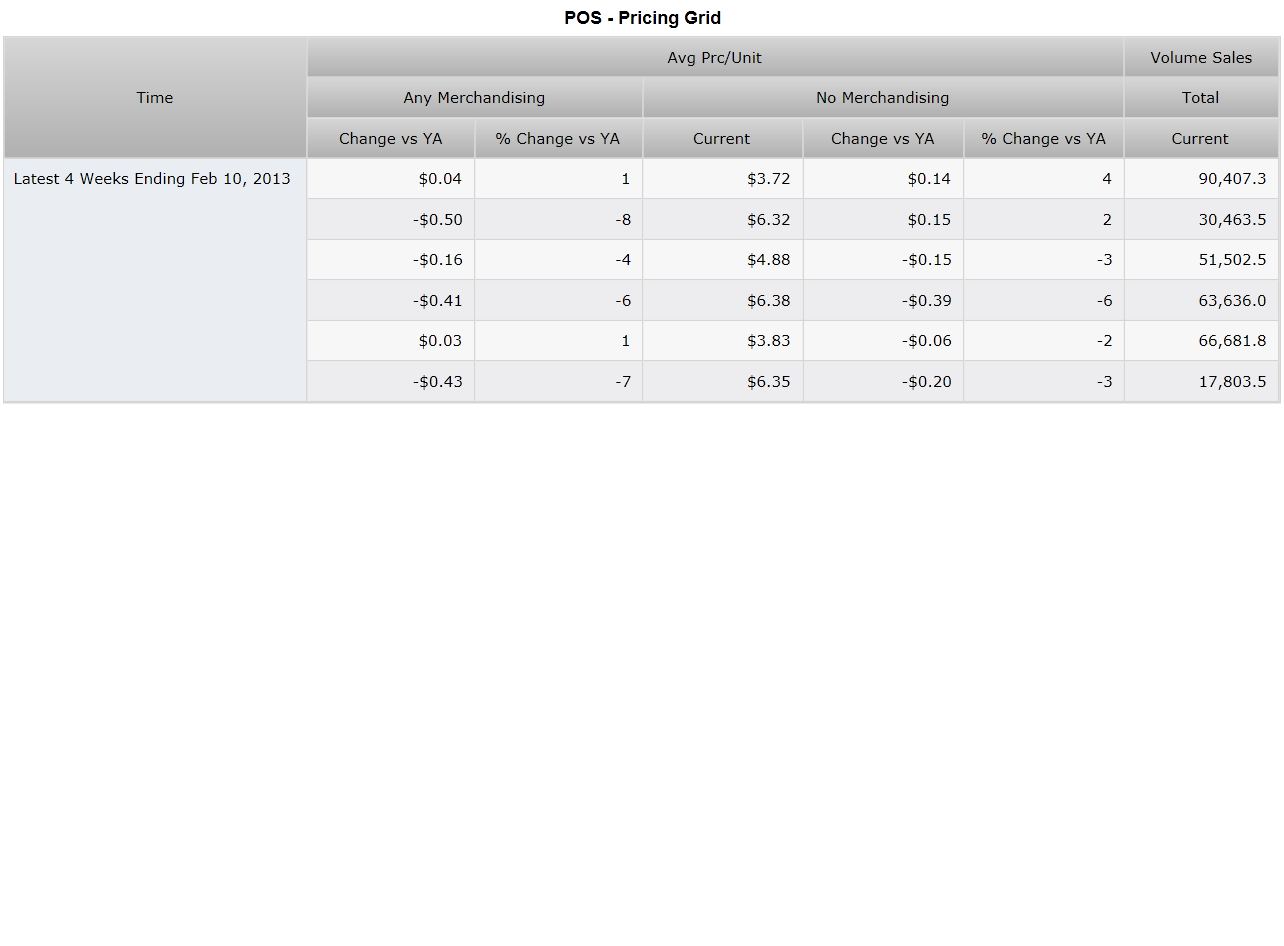Select the $4.88 current price cell

[723, 260]
